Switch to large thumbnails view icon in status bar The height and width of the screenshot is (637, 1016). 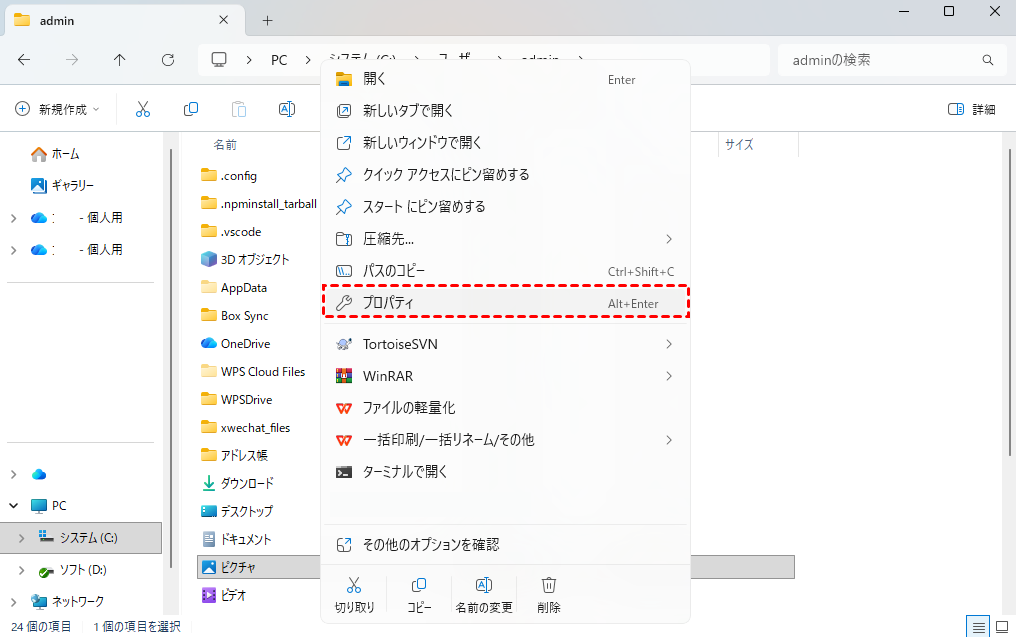tap(1002, 626)
